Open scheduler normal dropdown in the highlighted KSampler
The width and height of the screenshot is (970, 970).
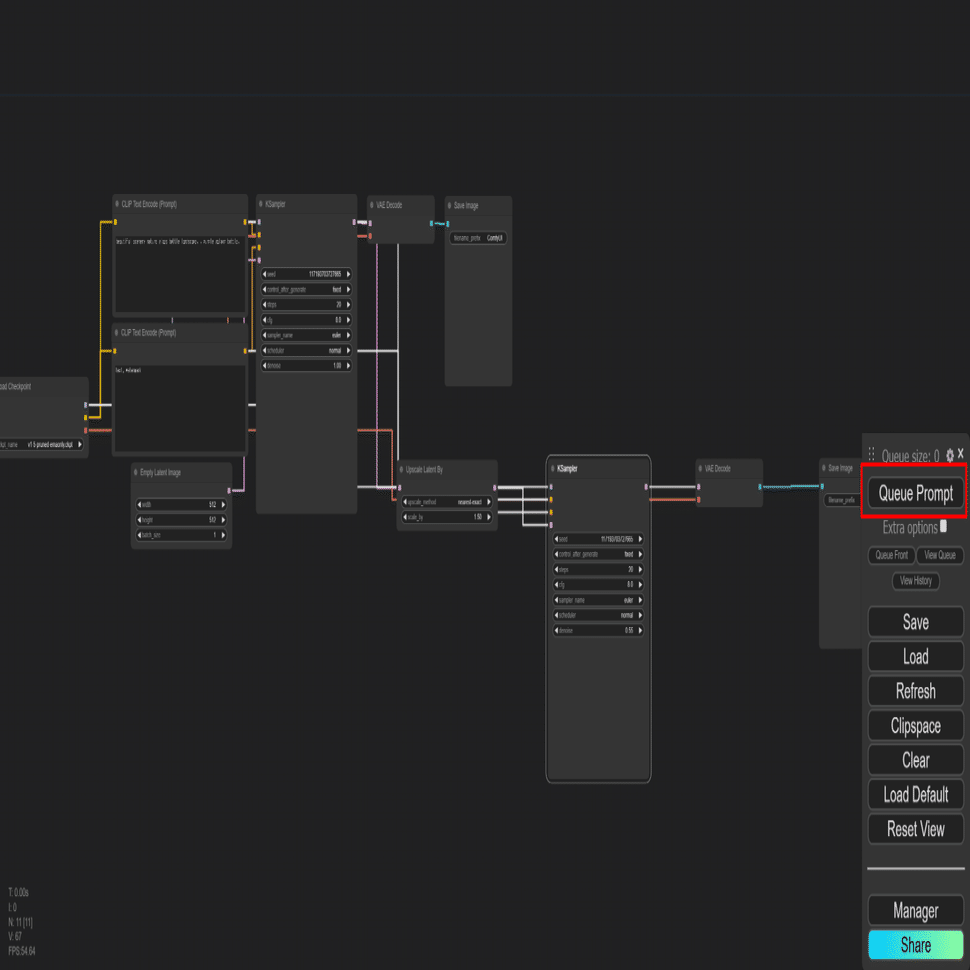(x=598, y=616)
